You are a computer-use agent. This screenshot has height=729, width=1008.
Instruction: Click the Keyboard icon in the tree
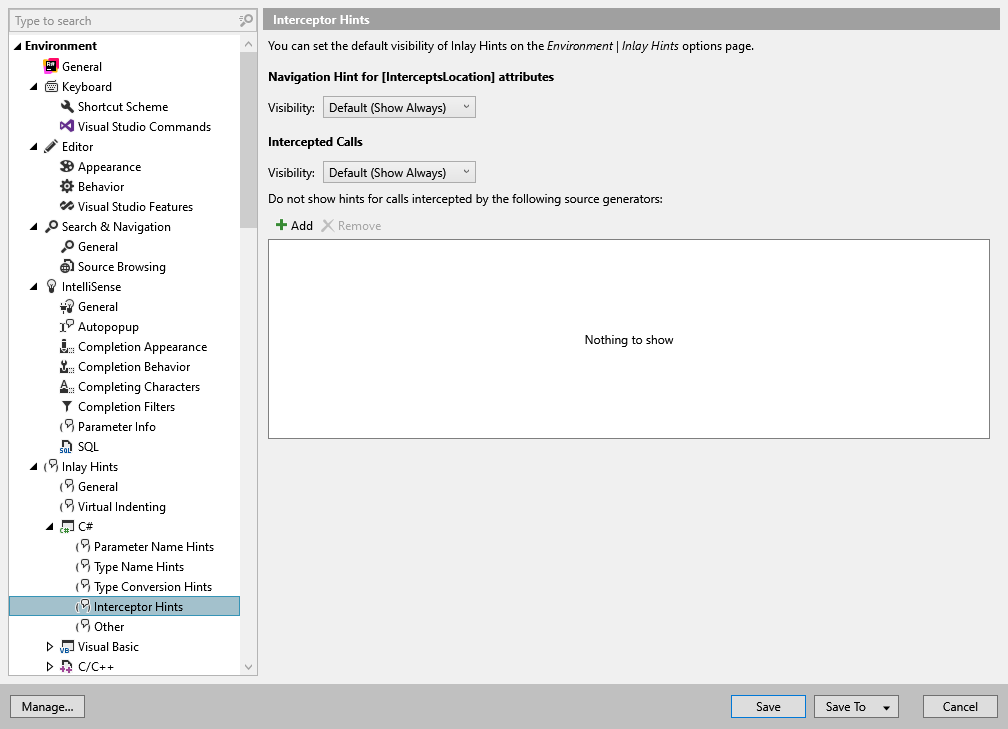click(x=51, y=87)
